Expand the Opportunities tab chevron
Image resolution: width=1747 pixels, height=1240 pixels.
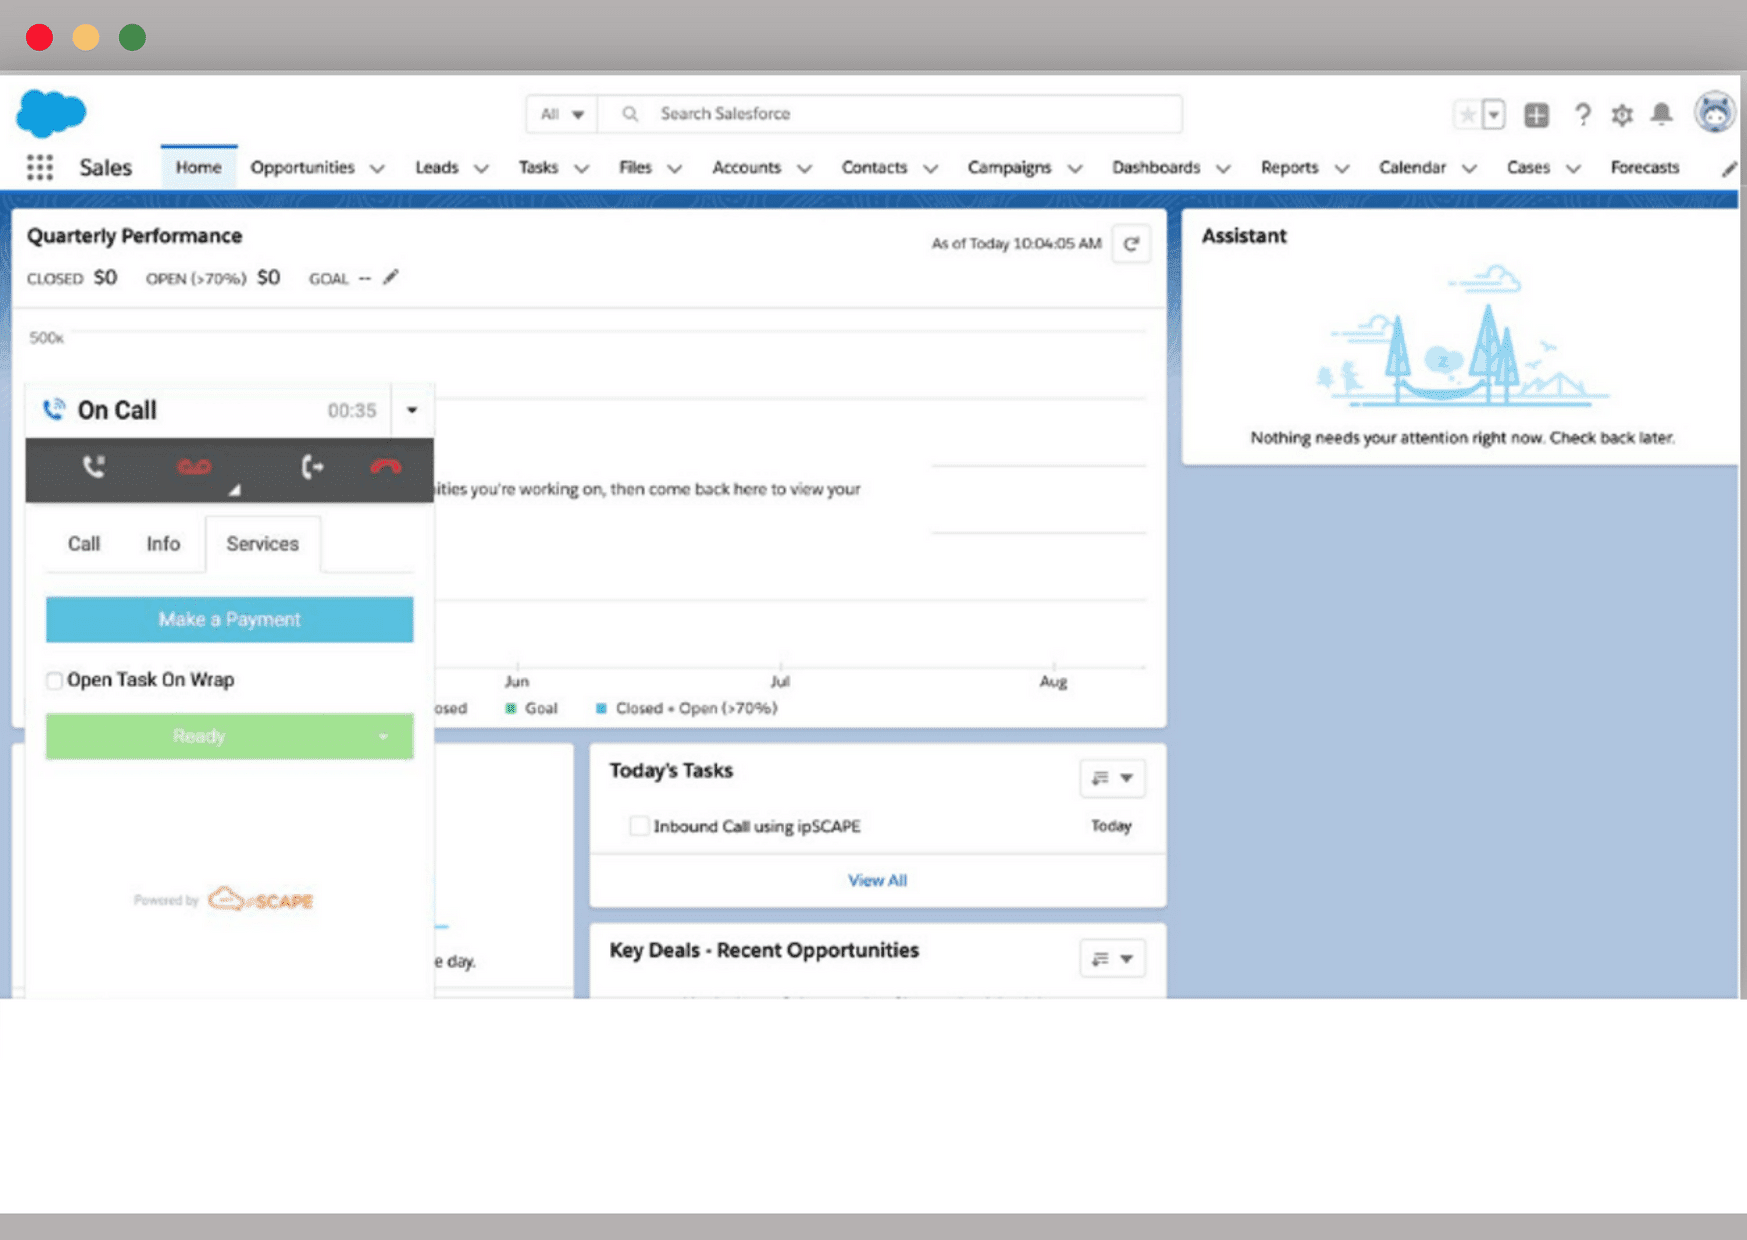(377, 169)
